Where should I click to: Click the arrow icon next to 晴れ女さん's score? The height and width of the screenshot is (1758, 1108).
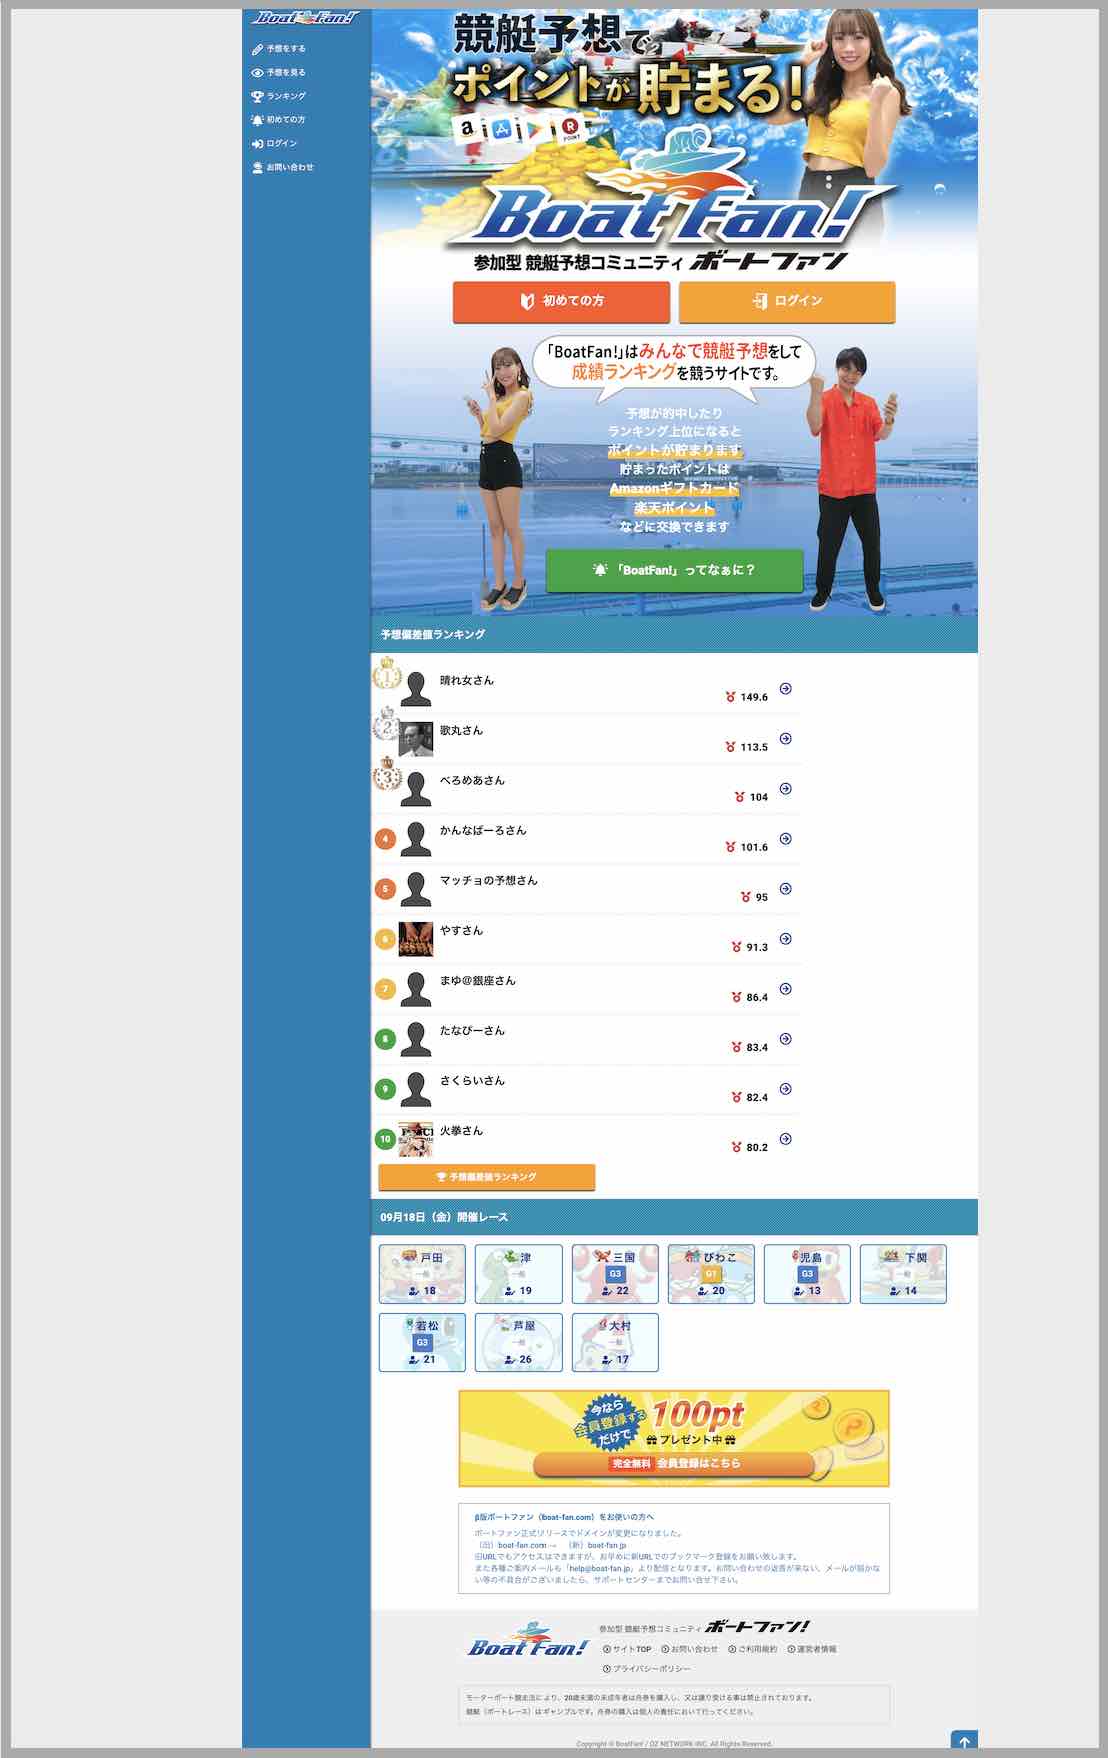[785, 689]
